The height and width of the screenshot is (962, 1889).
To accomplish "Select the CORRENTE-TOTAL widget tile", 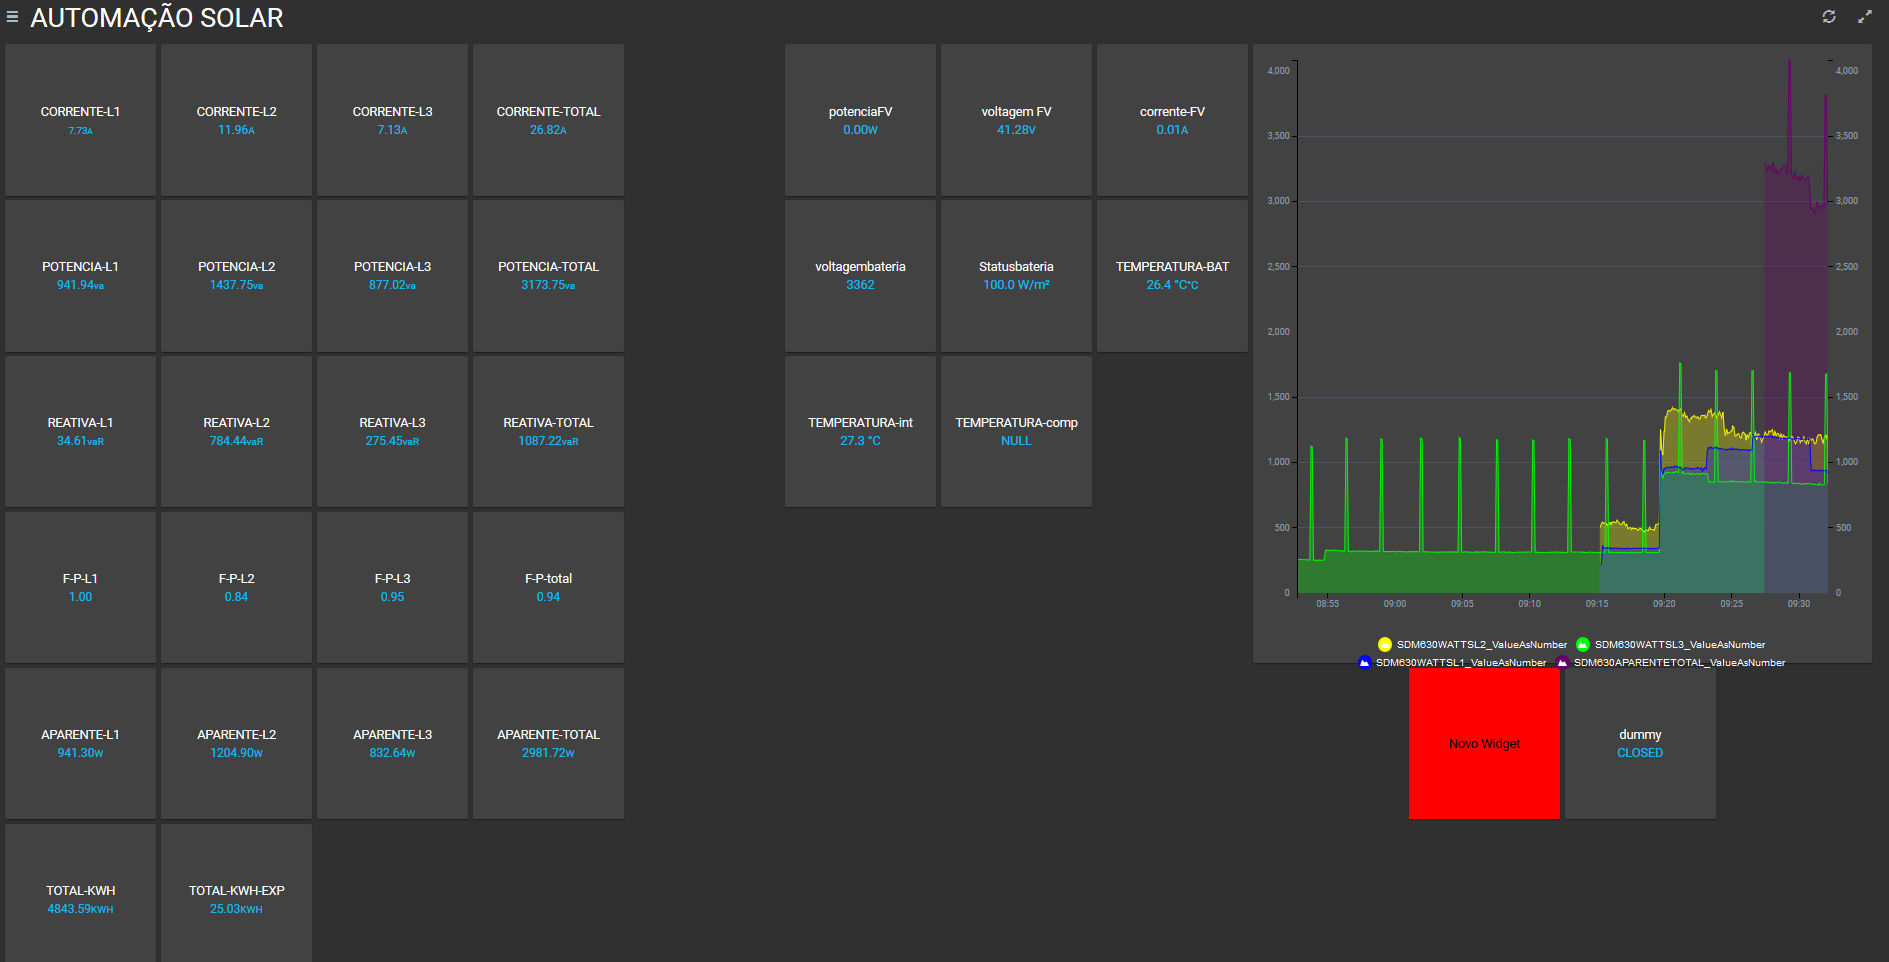I will [x=548, y=120].
